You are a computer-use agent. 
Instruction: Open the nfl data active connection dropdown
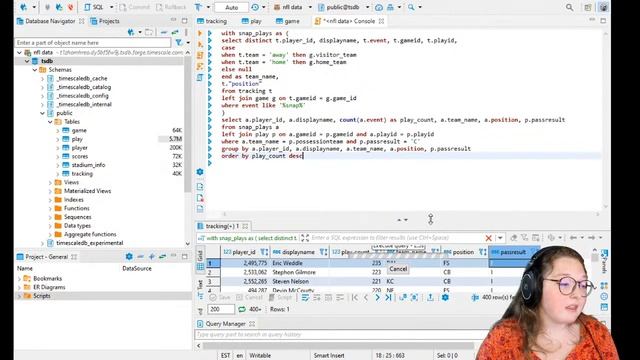[x=310, y=7]
